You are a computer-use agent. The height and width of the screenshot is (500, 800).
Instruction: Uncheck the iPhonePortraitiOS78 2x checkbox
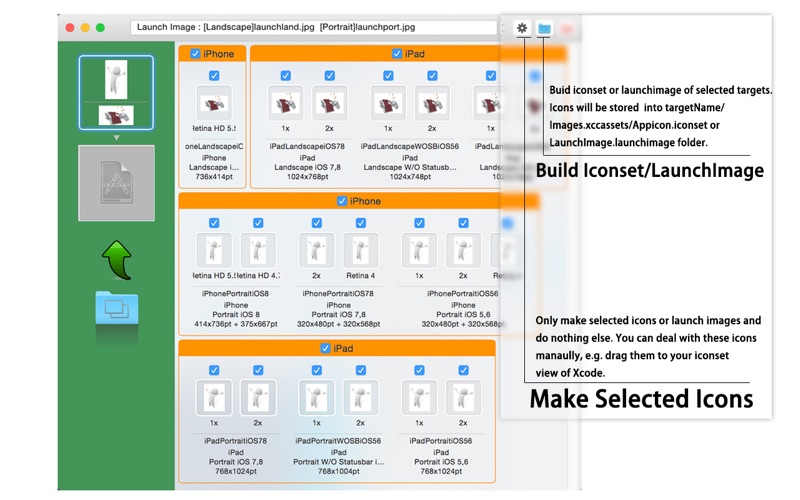point(317,223)
